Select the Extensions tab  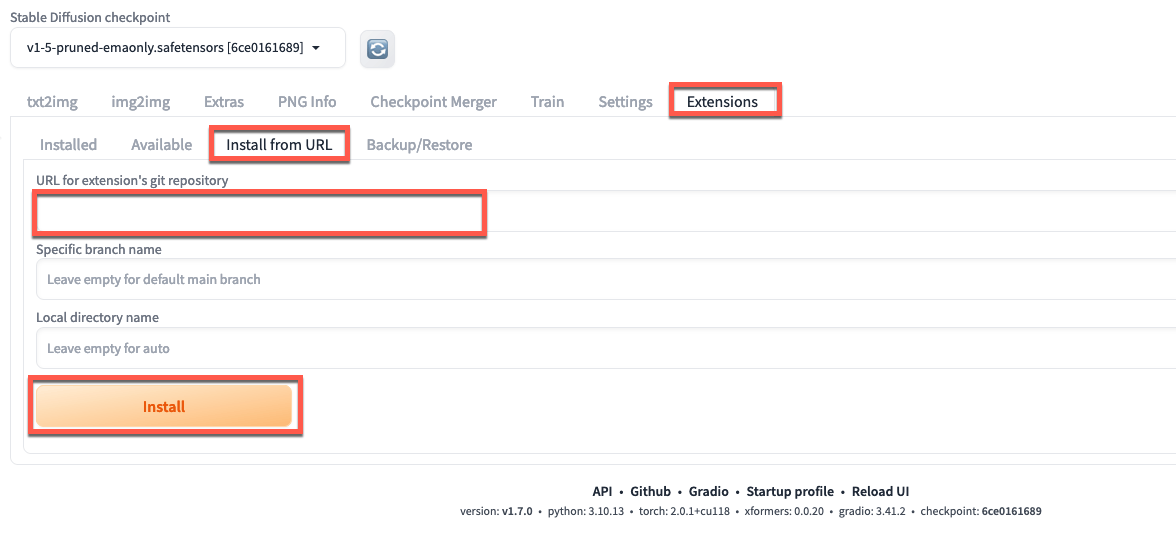(722, 101)
